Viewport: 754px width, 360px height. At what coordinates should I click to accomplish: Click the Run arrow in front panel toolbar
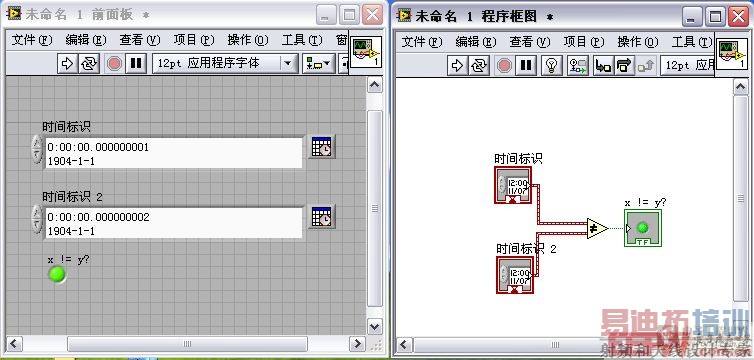67,63
